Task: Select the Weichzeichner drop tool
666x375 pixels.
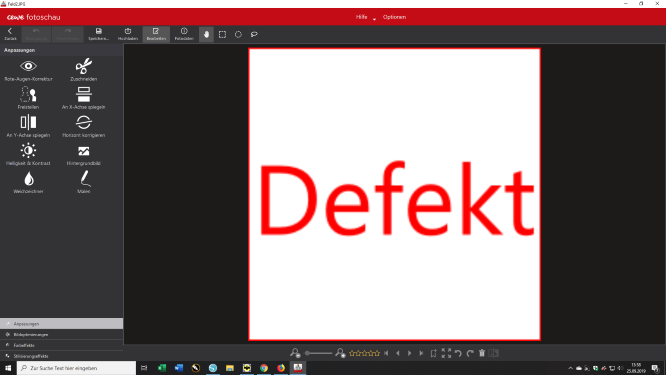Action: 28,182
